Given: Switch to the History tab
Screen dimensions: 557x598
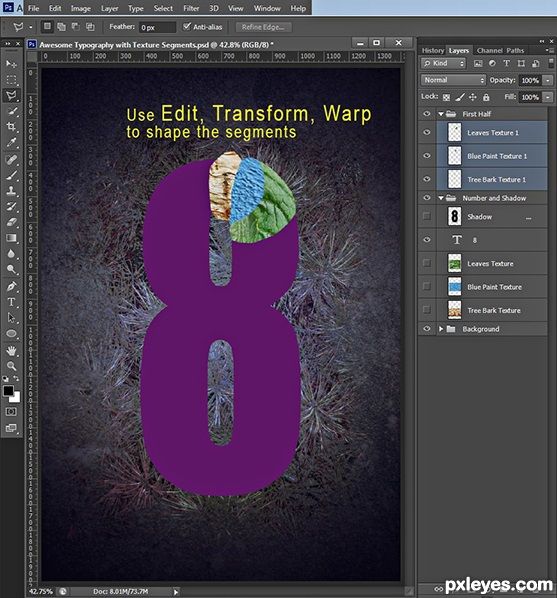Looking at the screenshot, I should 433,50.
